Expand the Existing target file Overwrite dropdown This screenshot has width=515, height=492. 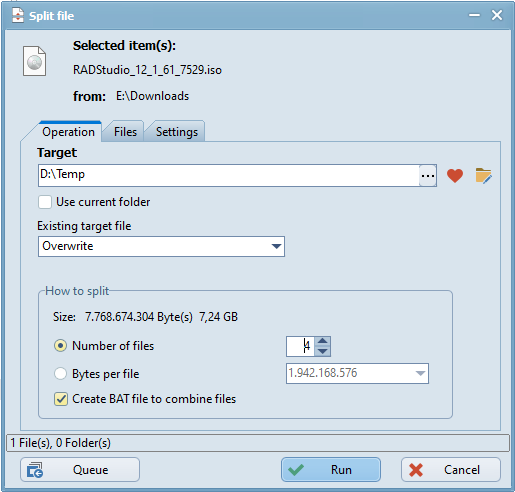point(161,247)
